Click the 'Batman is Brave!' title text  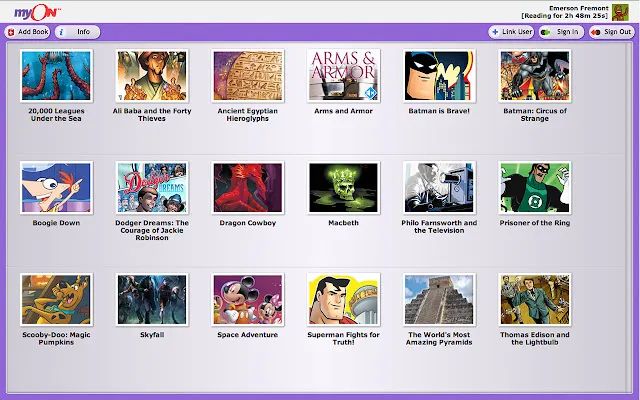tap(439, 111)
